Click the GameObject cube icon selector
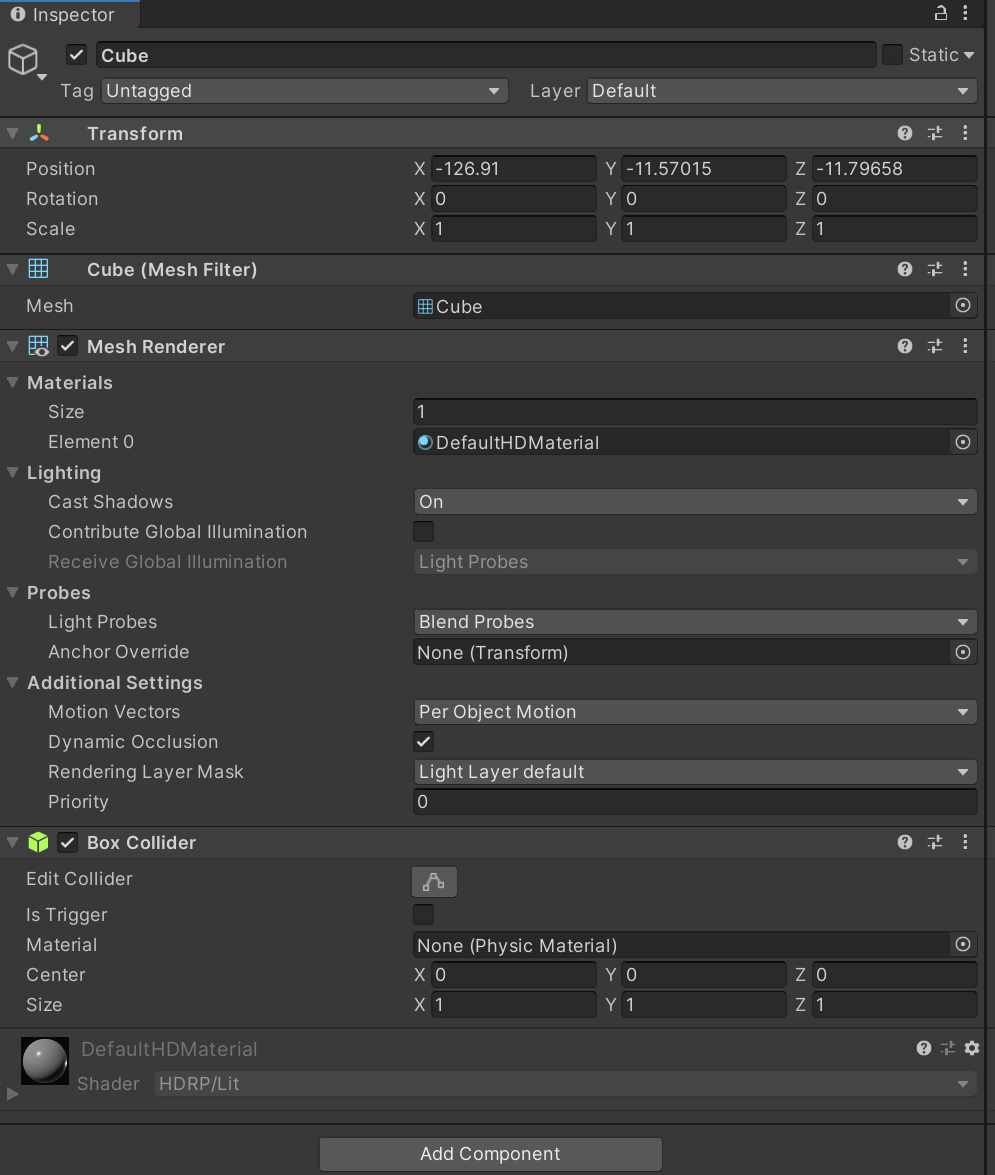This screenshot has height=1175, width=995. point(25,61)
